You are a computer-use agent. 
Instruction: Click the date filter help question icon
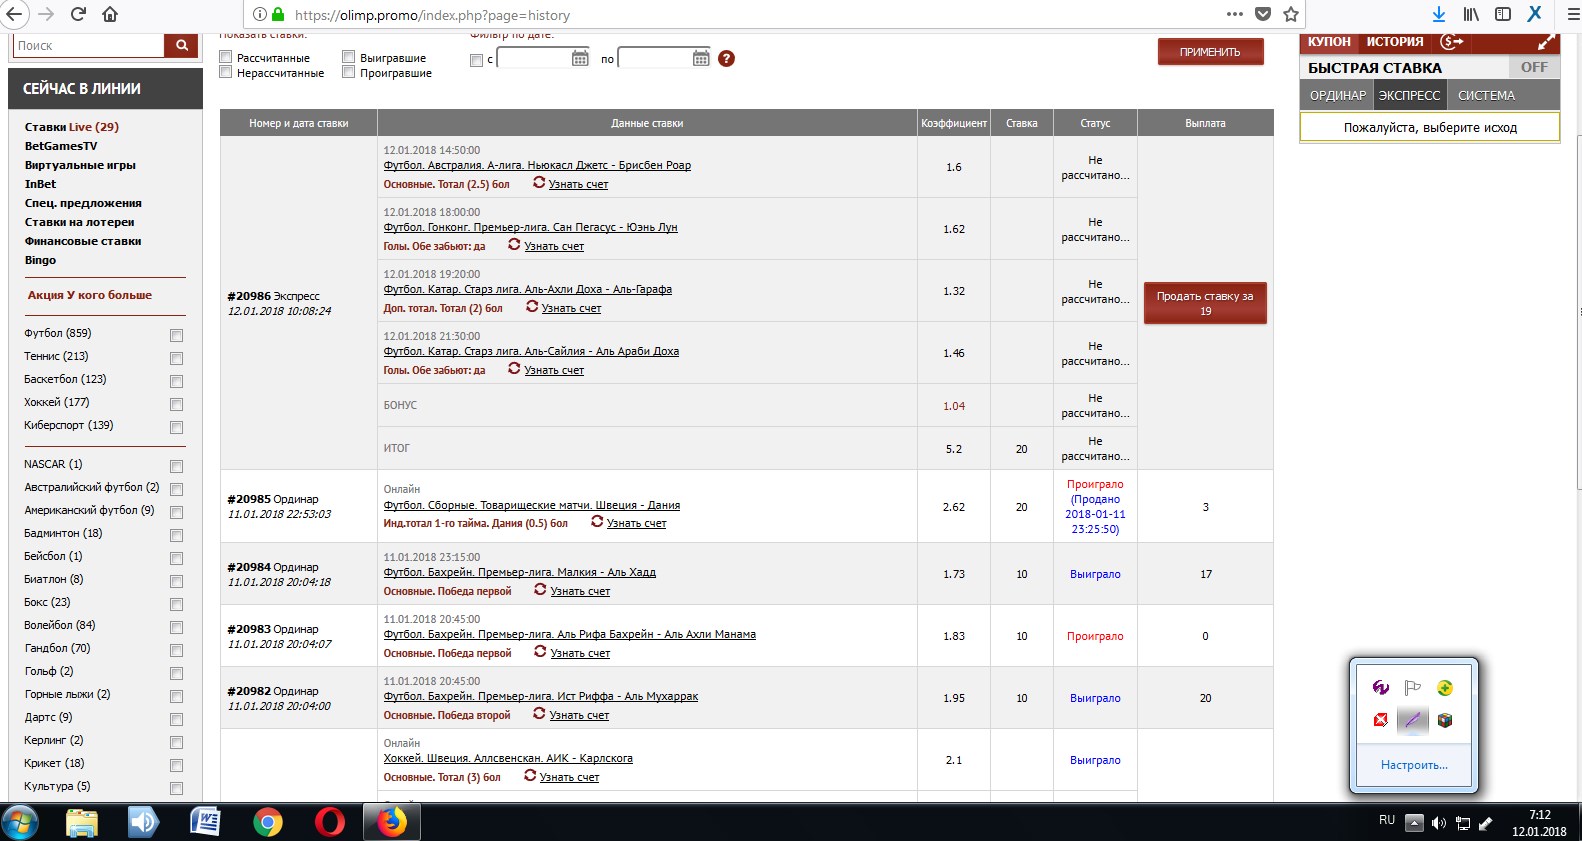click(727, 58)
